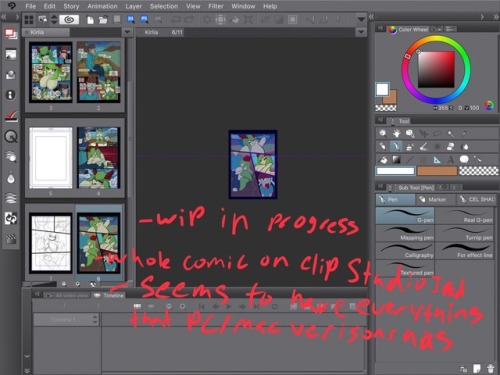Open CLIP STUDIO via the spiral icon
500x375 pixels.
click(x=69, y=20)
